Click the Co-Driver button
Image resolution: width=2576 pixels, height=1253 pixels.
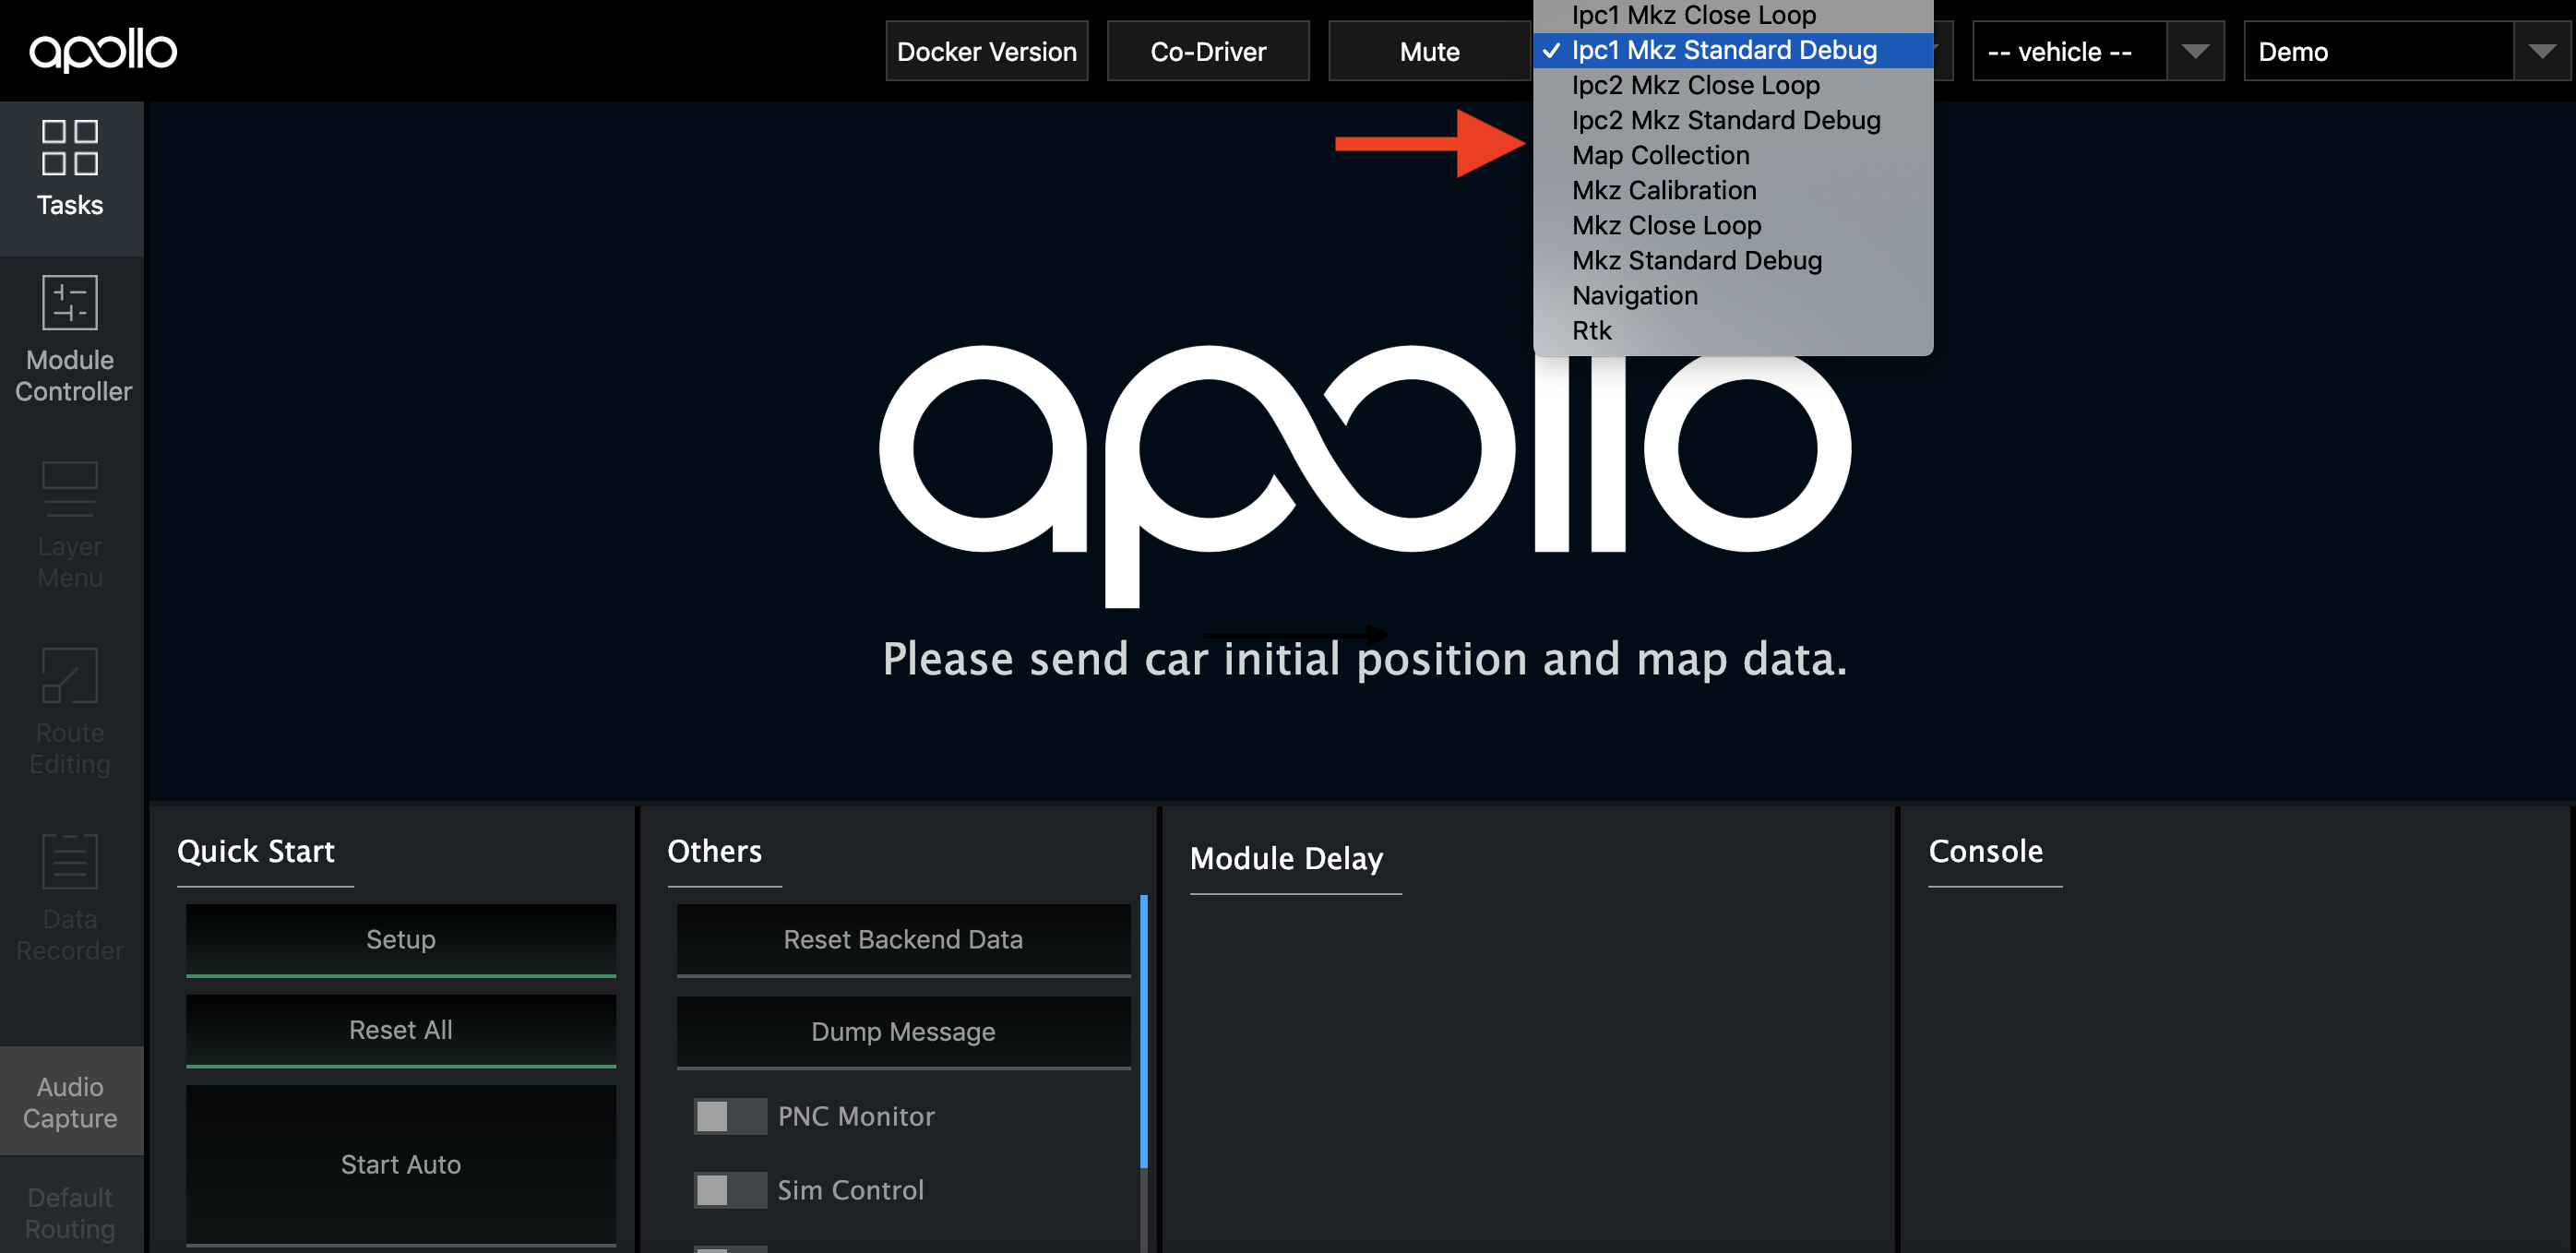1208,51
